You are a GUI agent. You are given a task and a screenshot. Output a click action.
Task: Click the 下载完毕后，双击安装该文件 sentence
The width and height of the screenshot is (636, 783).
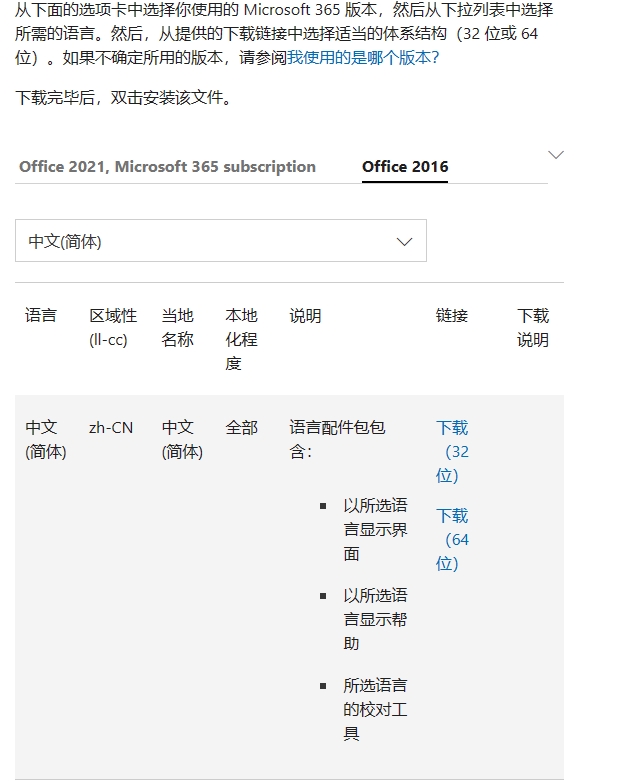coord(124,97)
